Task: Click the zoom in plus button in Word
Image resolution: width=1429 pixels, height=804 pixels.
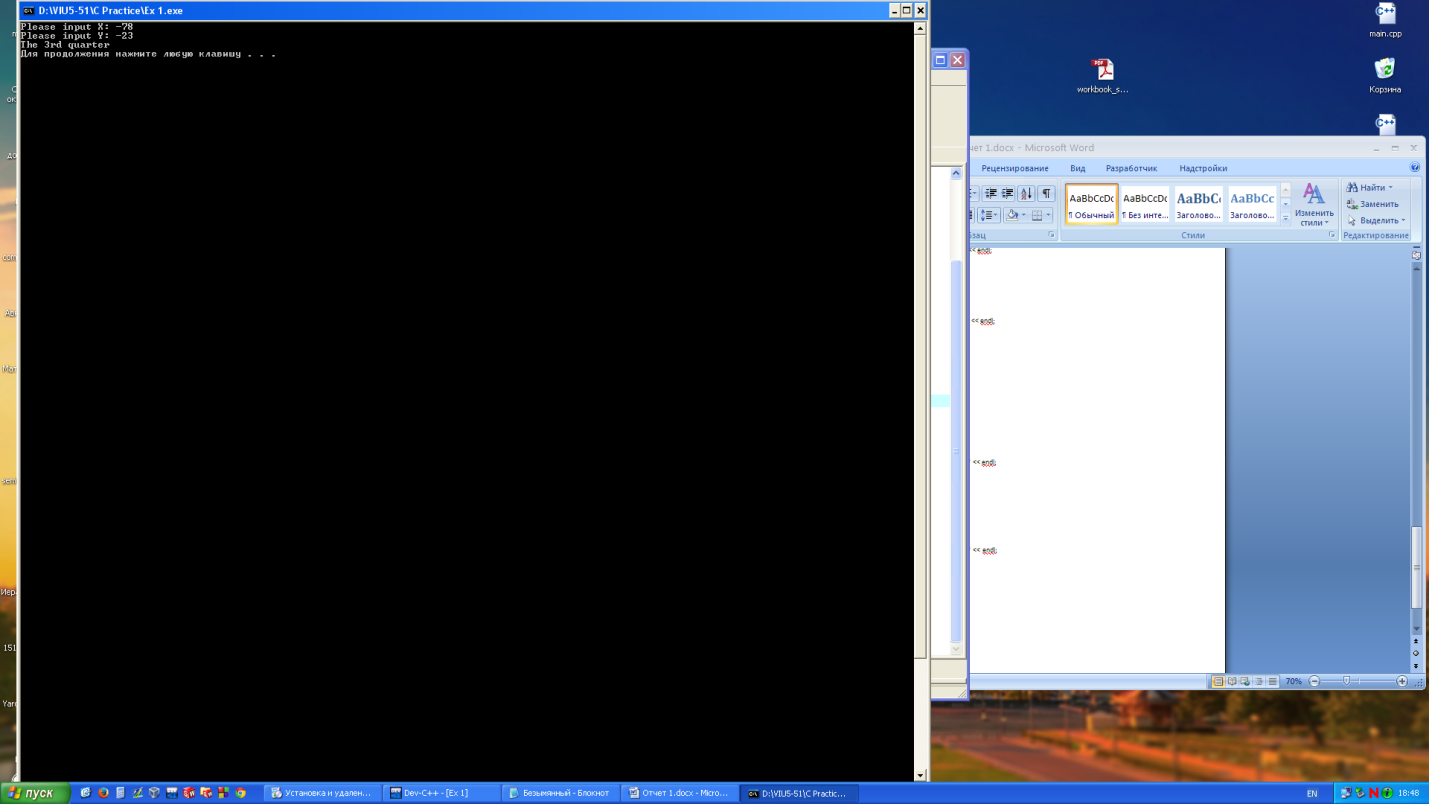Action: click(1402, 681)
